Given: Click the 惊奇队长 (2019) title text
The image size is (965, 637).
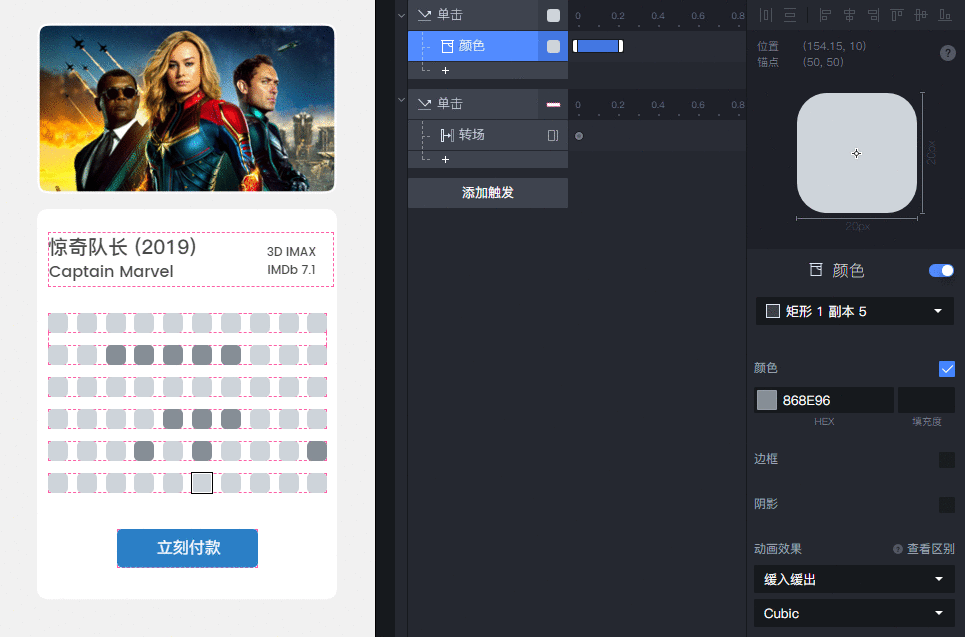Looking at the screenshot, I should tap(122, 247).
